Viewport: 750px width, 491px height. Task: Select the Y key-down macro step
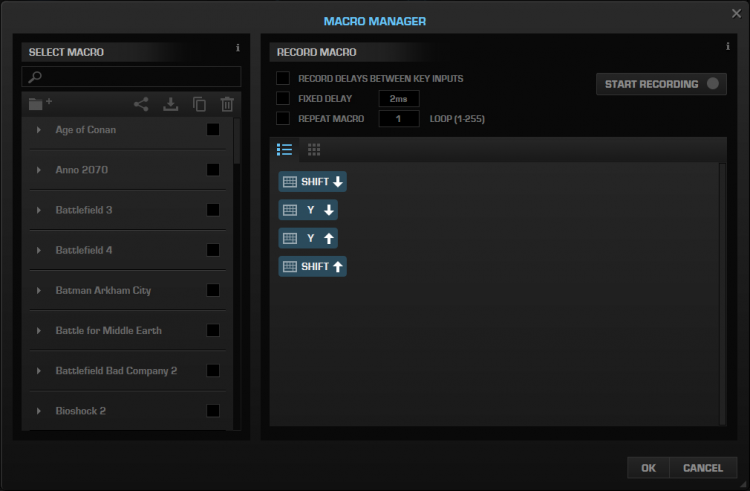308,210
